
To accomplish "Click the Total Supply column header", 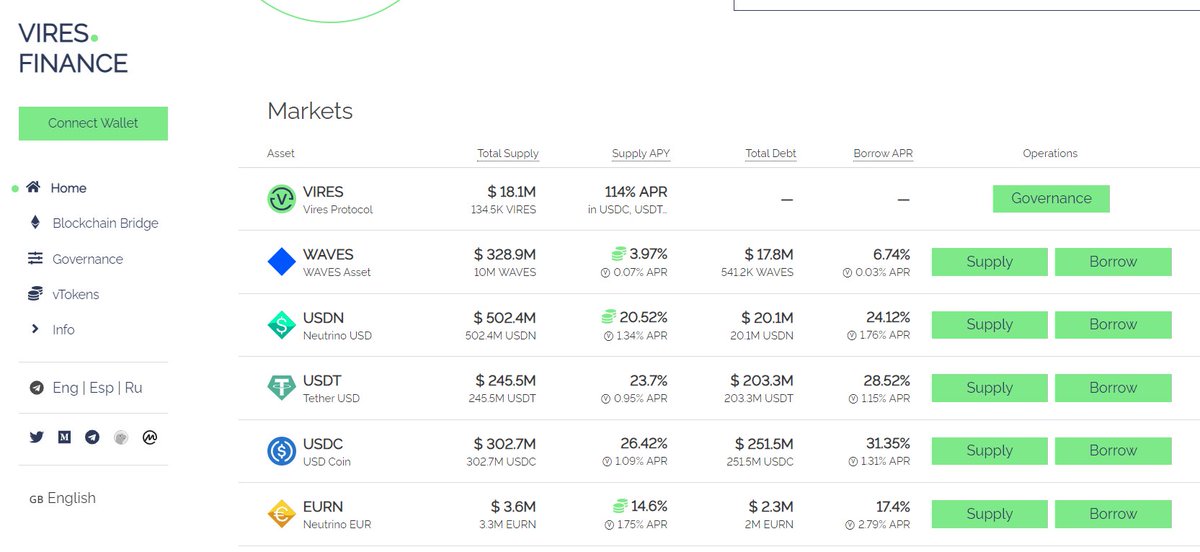I will (508, 154).
